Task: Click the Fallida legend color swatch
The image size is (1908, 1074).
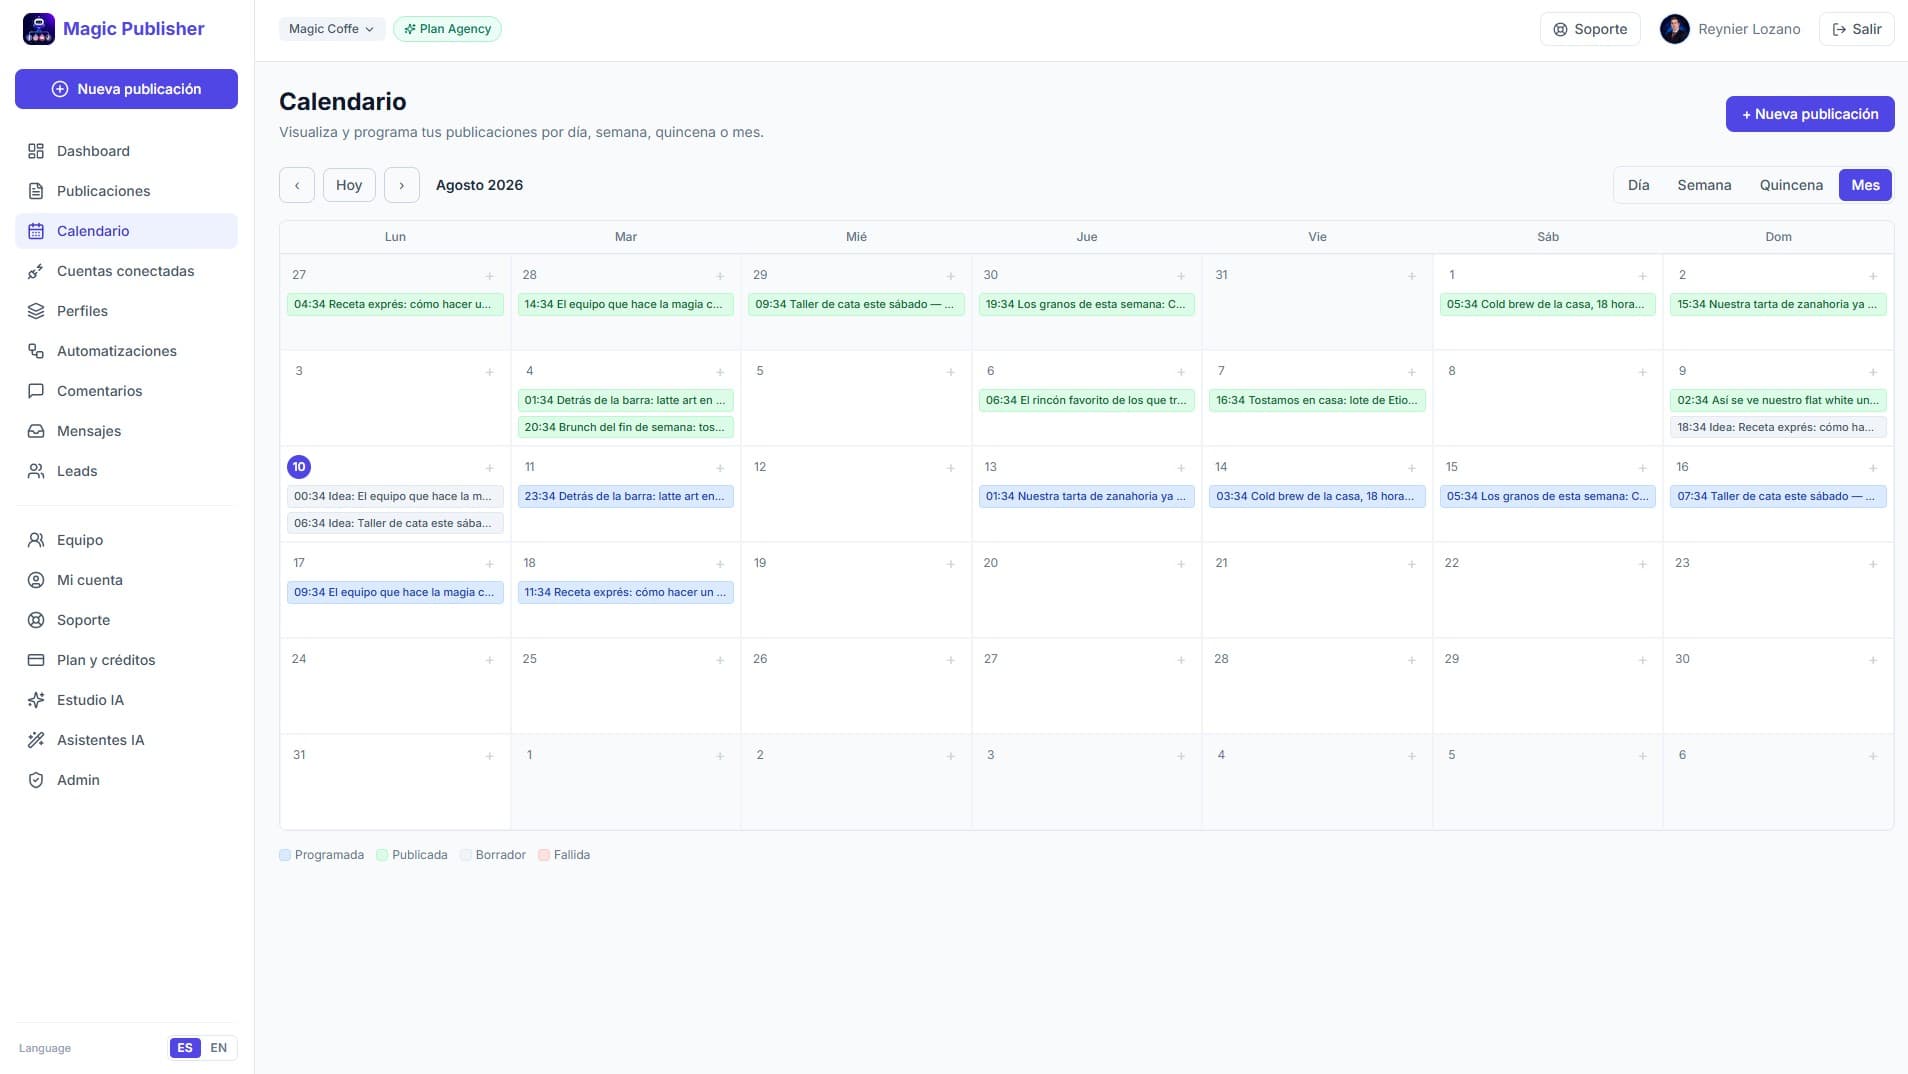Action: pyautogui.click(x=544, y=855)
